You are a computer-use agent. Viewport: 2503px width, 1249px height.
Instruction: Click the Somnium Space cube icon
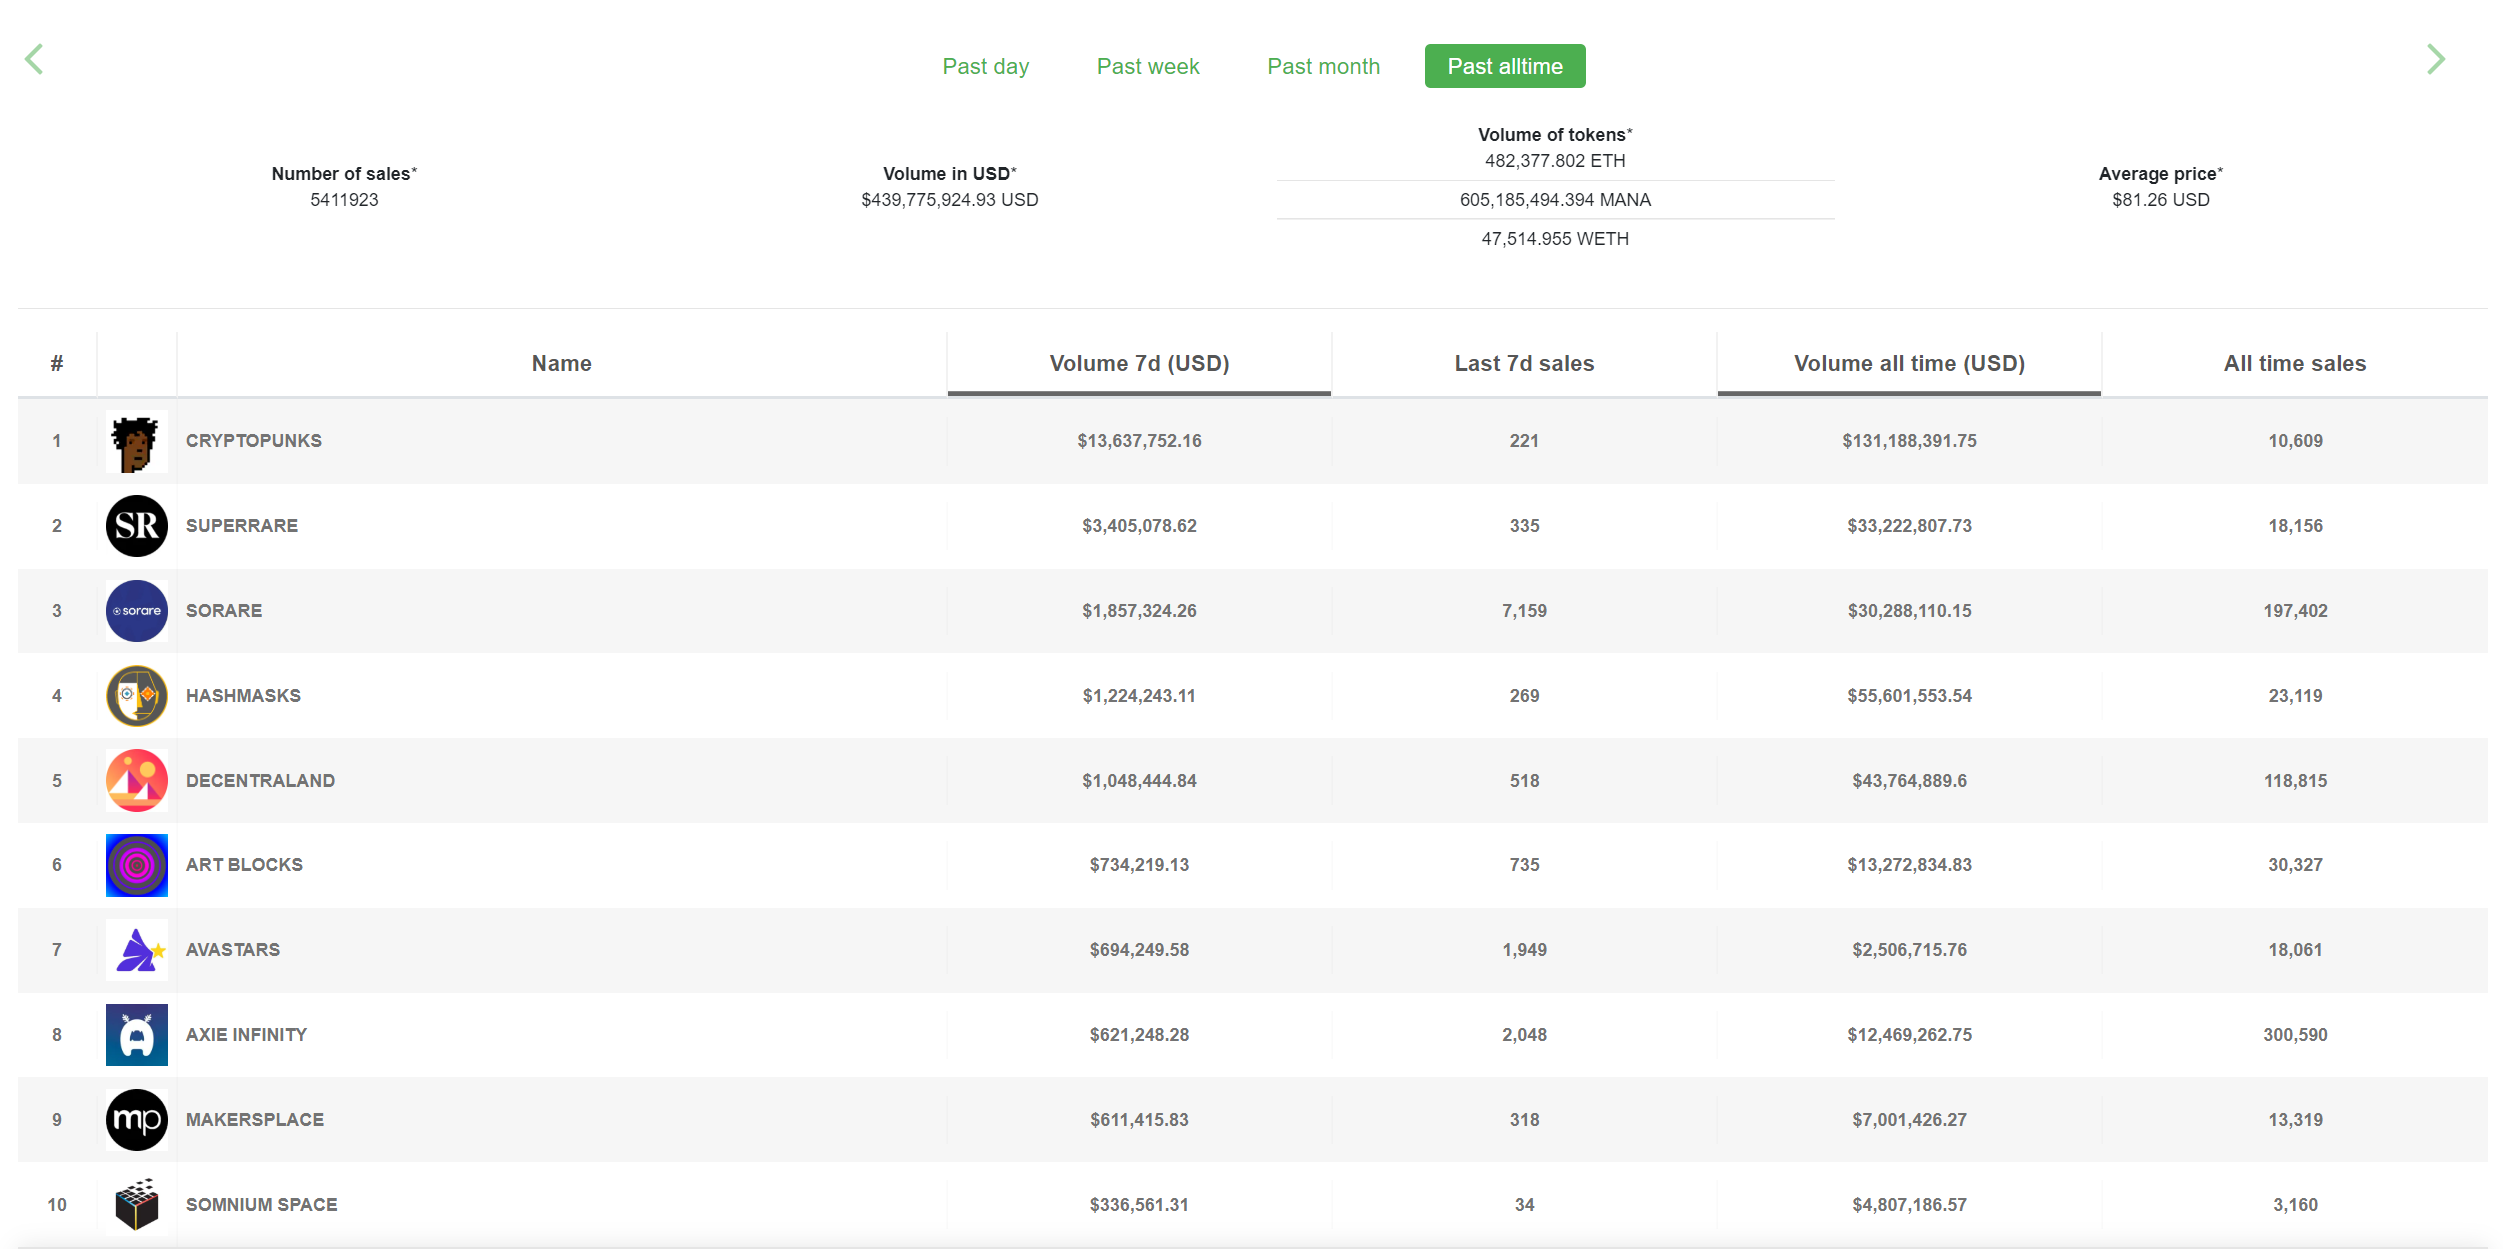pyautogui.click(x=137, y=1204)
